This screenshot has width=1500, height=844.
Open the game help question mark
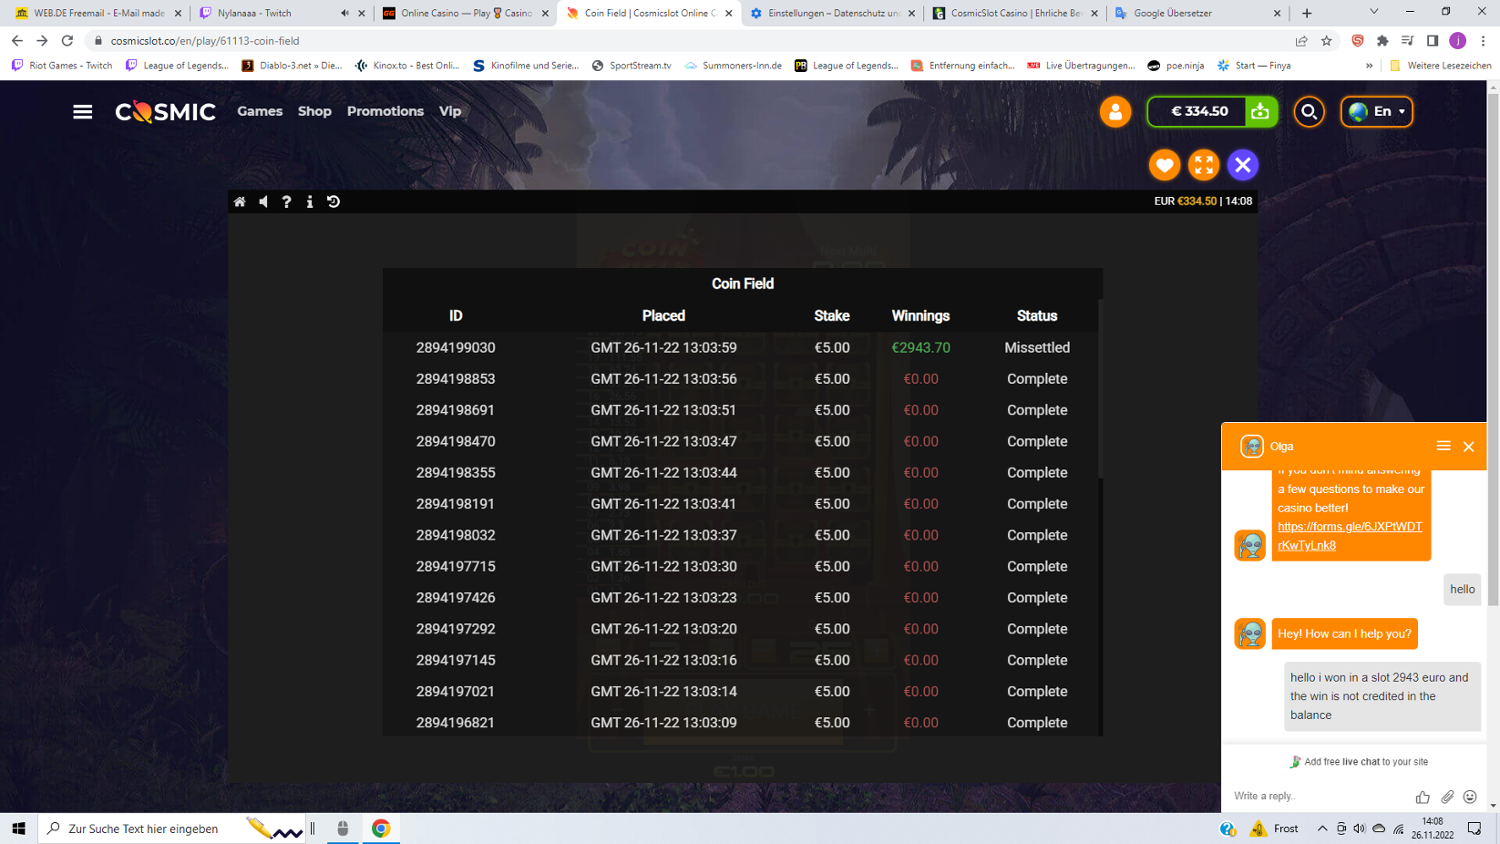pos(287,202)
